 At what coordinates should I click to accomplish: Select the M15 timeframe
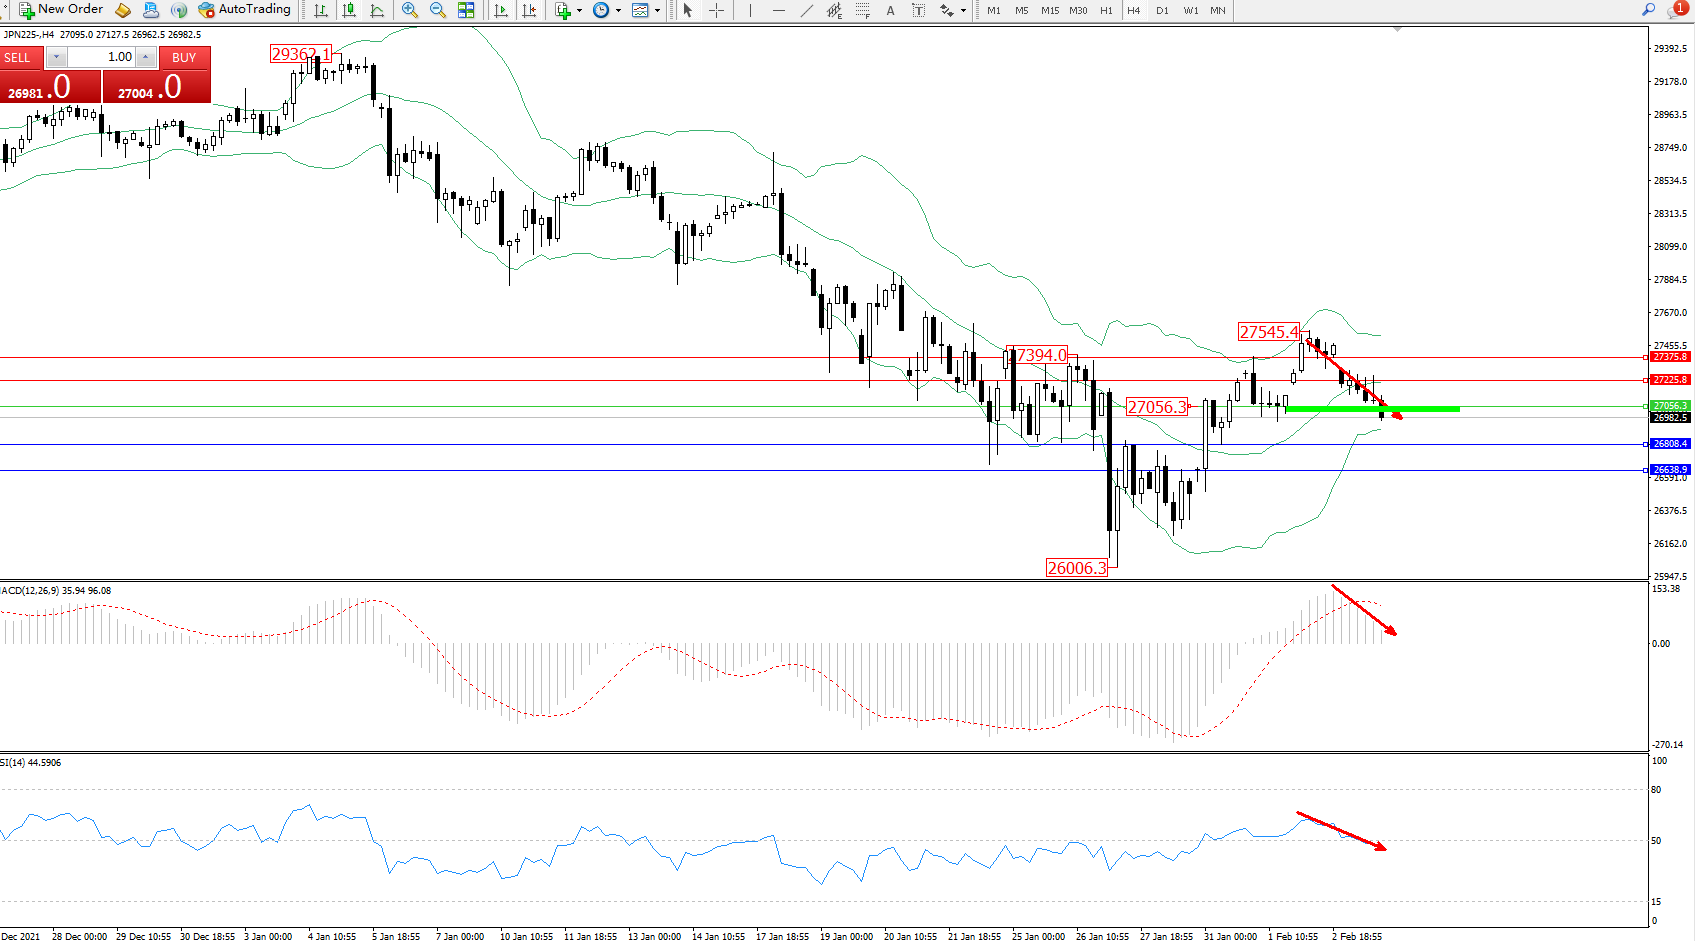pos(1050,10)
